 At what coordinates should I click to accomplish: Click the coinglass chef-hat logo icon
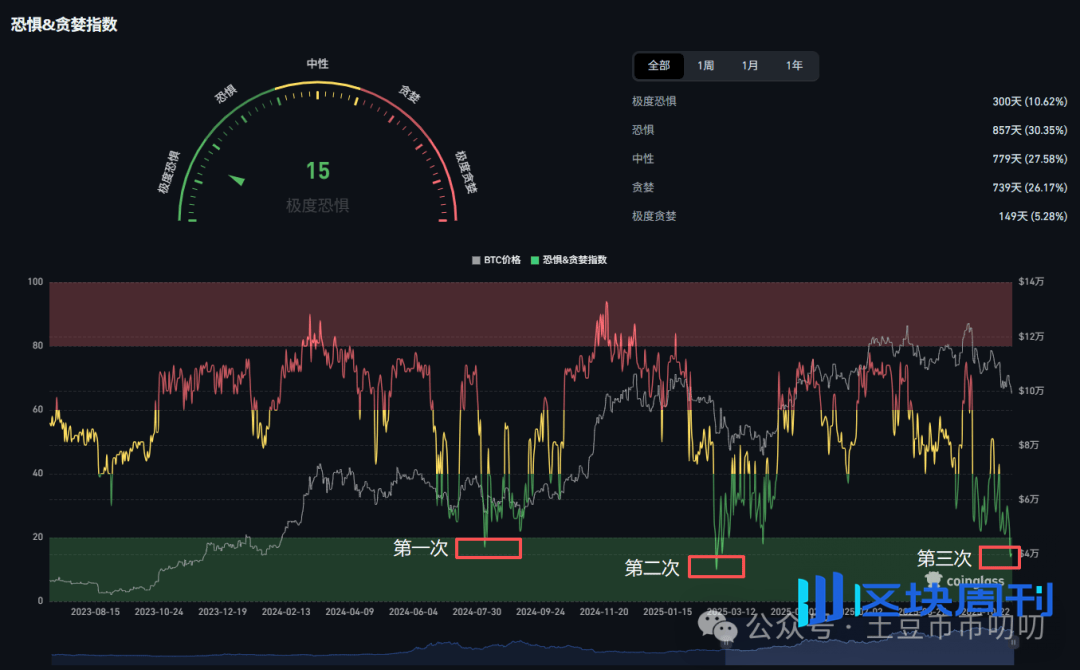(x=931, y=578)
